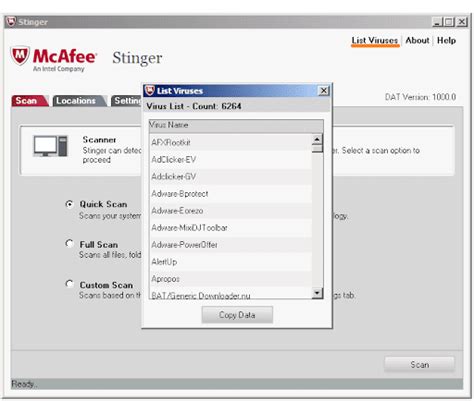This screenshot has height=401, width=474.
Task: Select Adware-MixDJToolbar in the list
Action: [231, 227]
